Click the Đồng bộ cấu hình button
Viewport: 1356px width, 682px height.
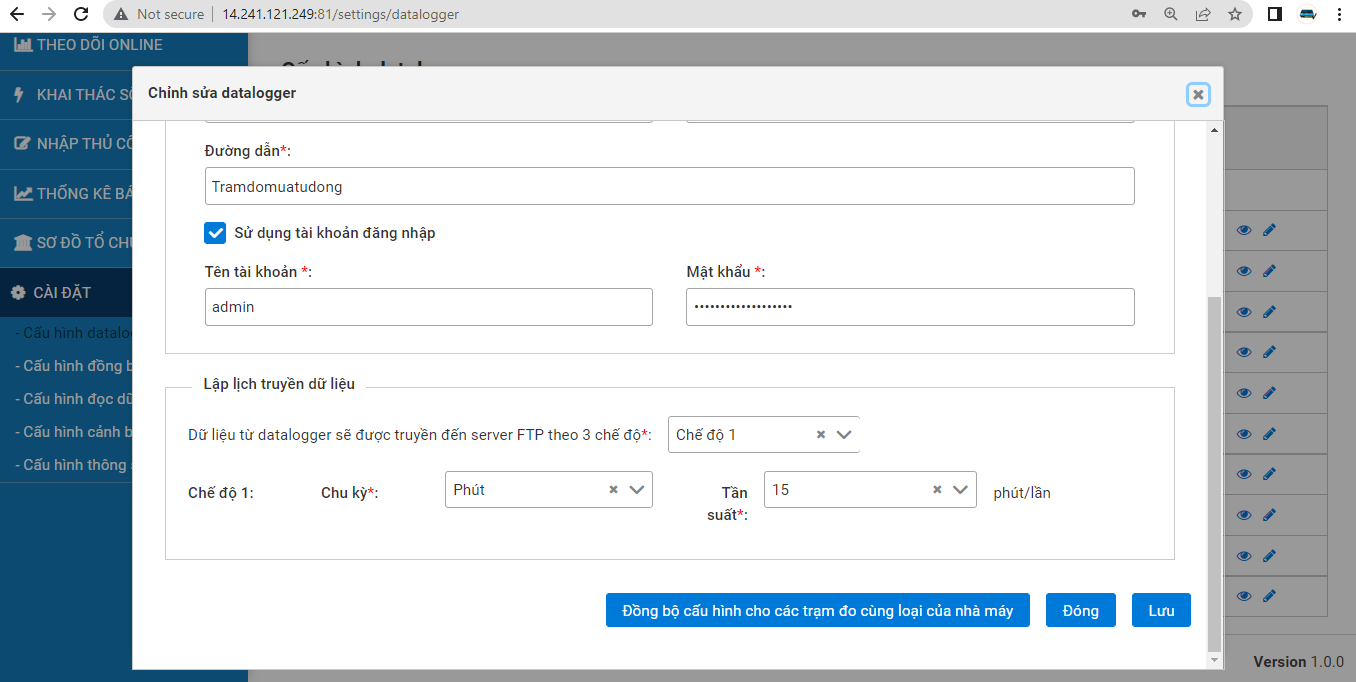pyautogui.click(x=817, y=611)
